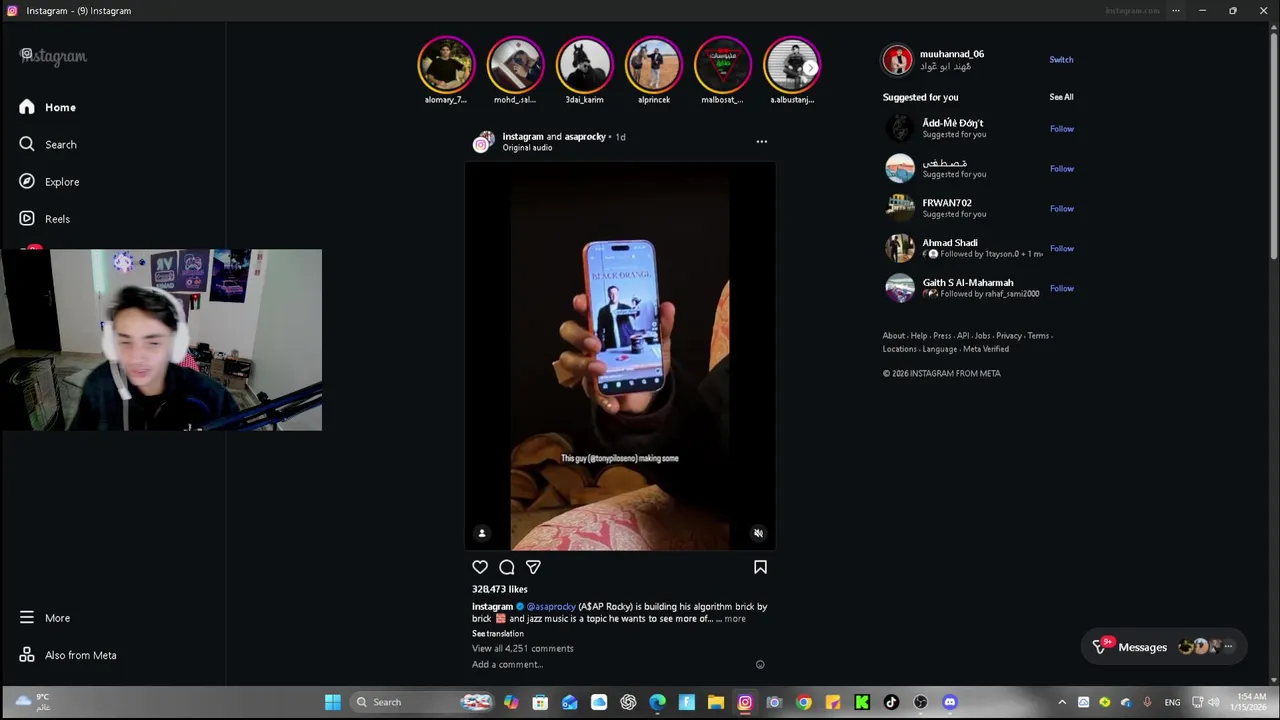Viewport: 1280px width, 720px height.
Task: See All suggested accounts
Action: [1061, 97]
